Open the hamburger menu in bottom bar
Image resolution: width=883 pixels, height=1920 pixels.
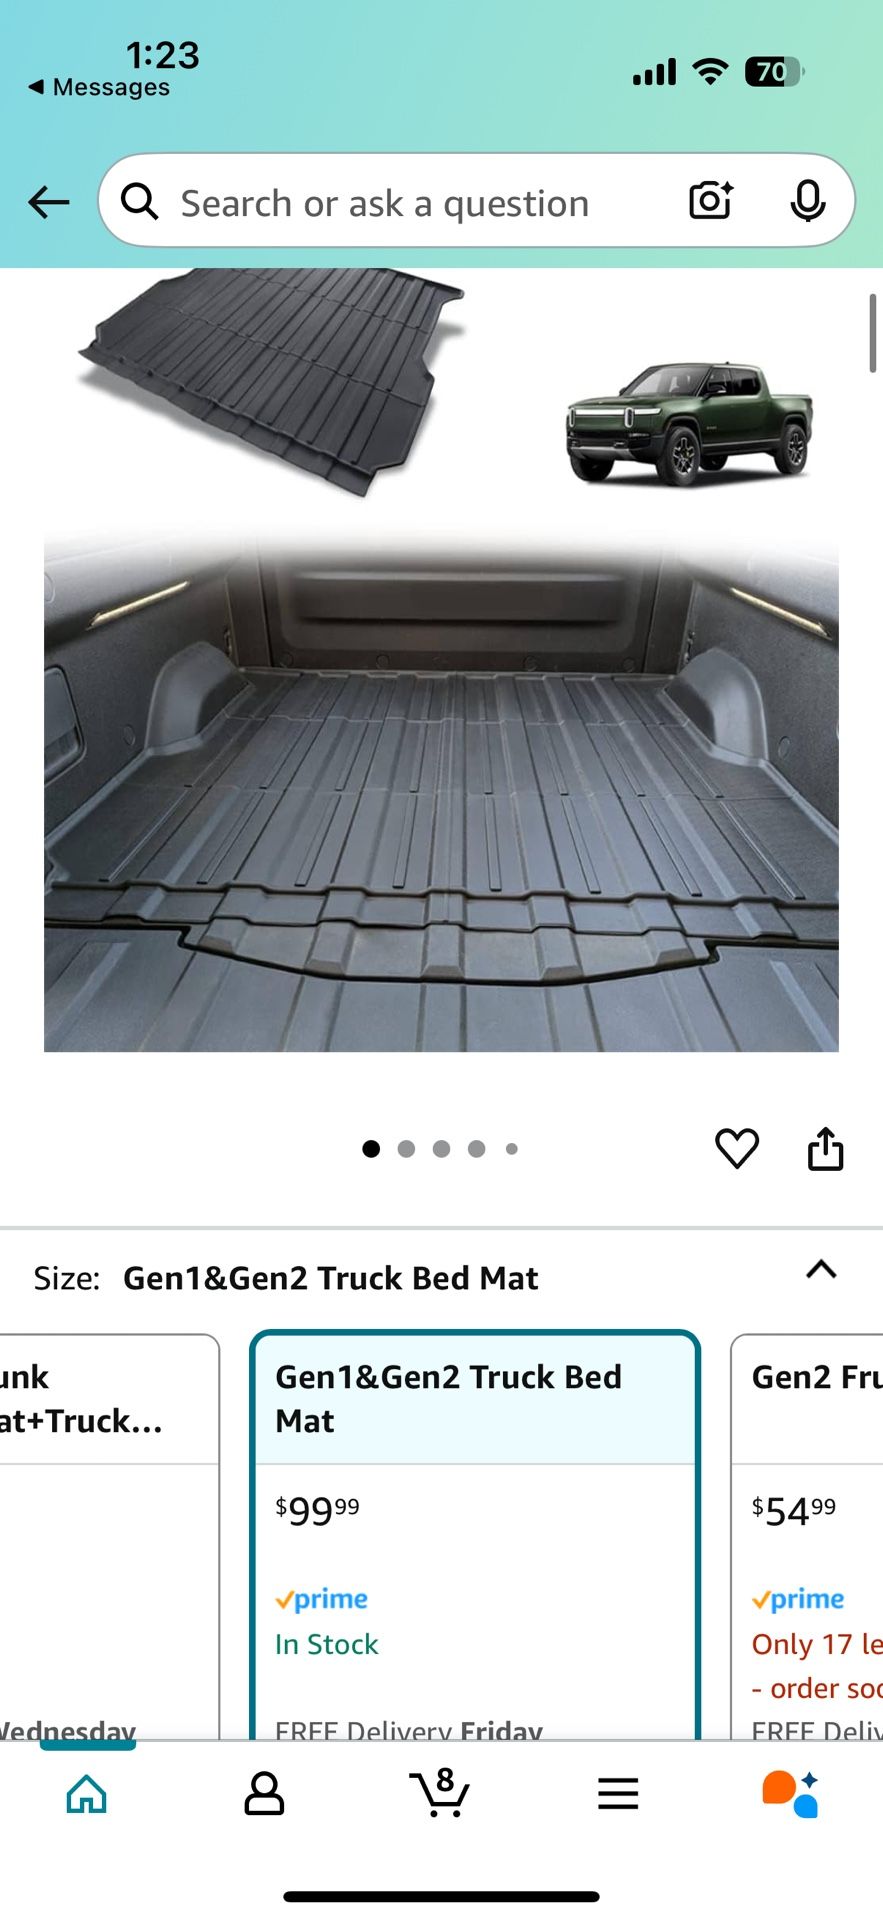618,1793
